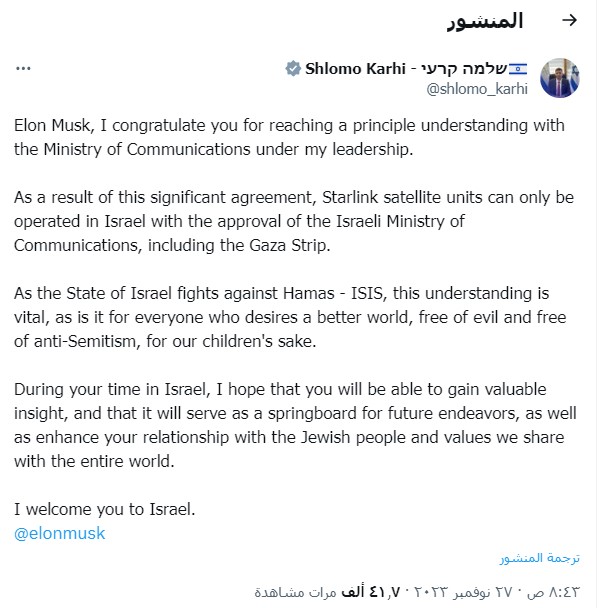Open the @shlomo_karhi handle

point(475,89)
